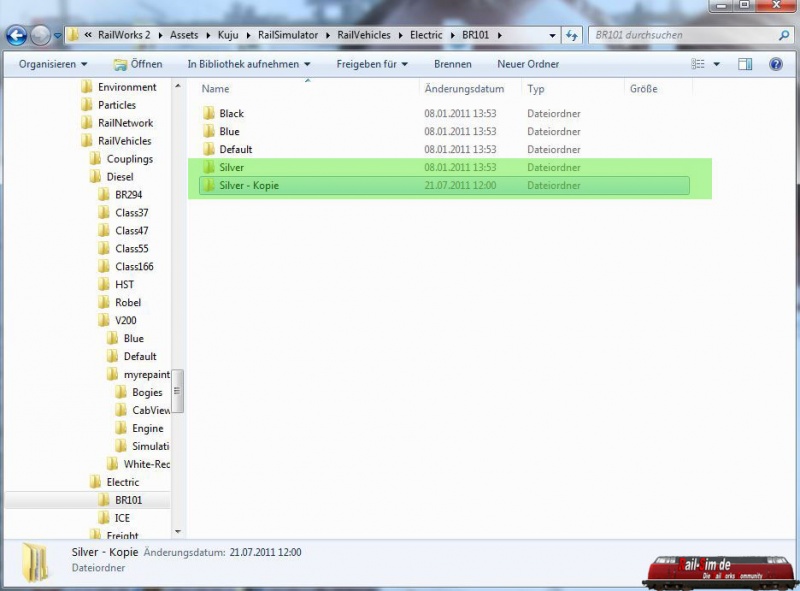The image size is (800, 591).
Task: Select the Default folder icon in file list
Action: click(x=209, y=149)
